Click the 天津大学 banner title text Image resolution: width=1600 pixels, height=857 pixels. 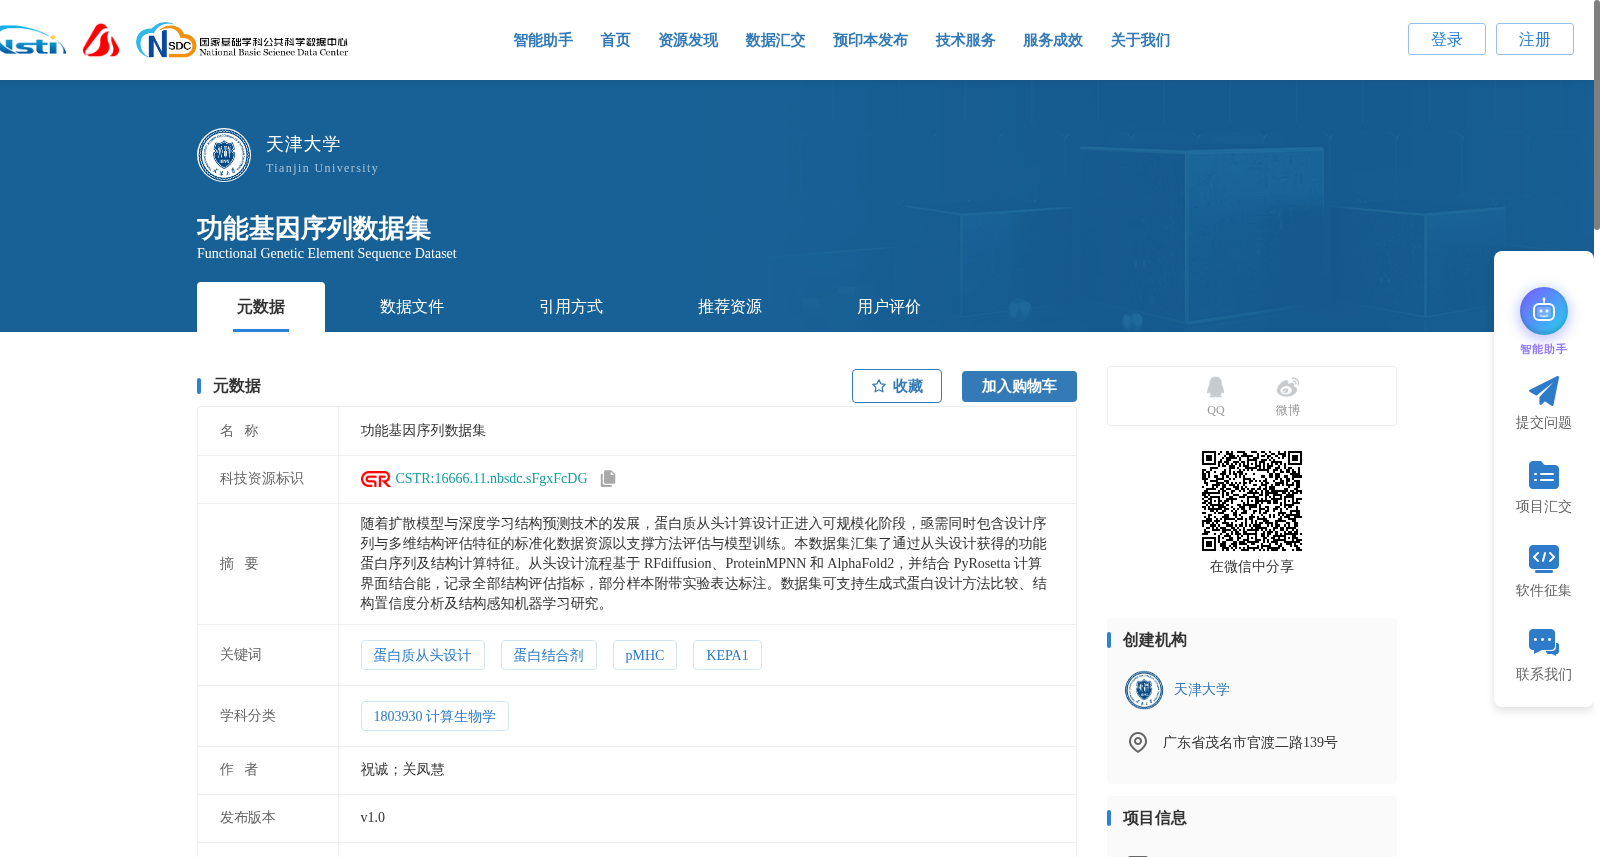303,144
